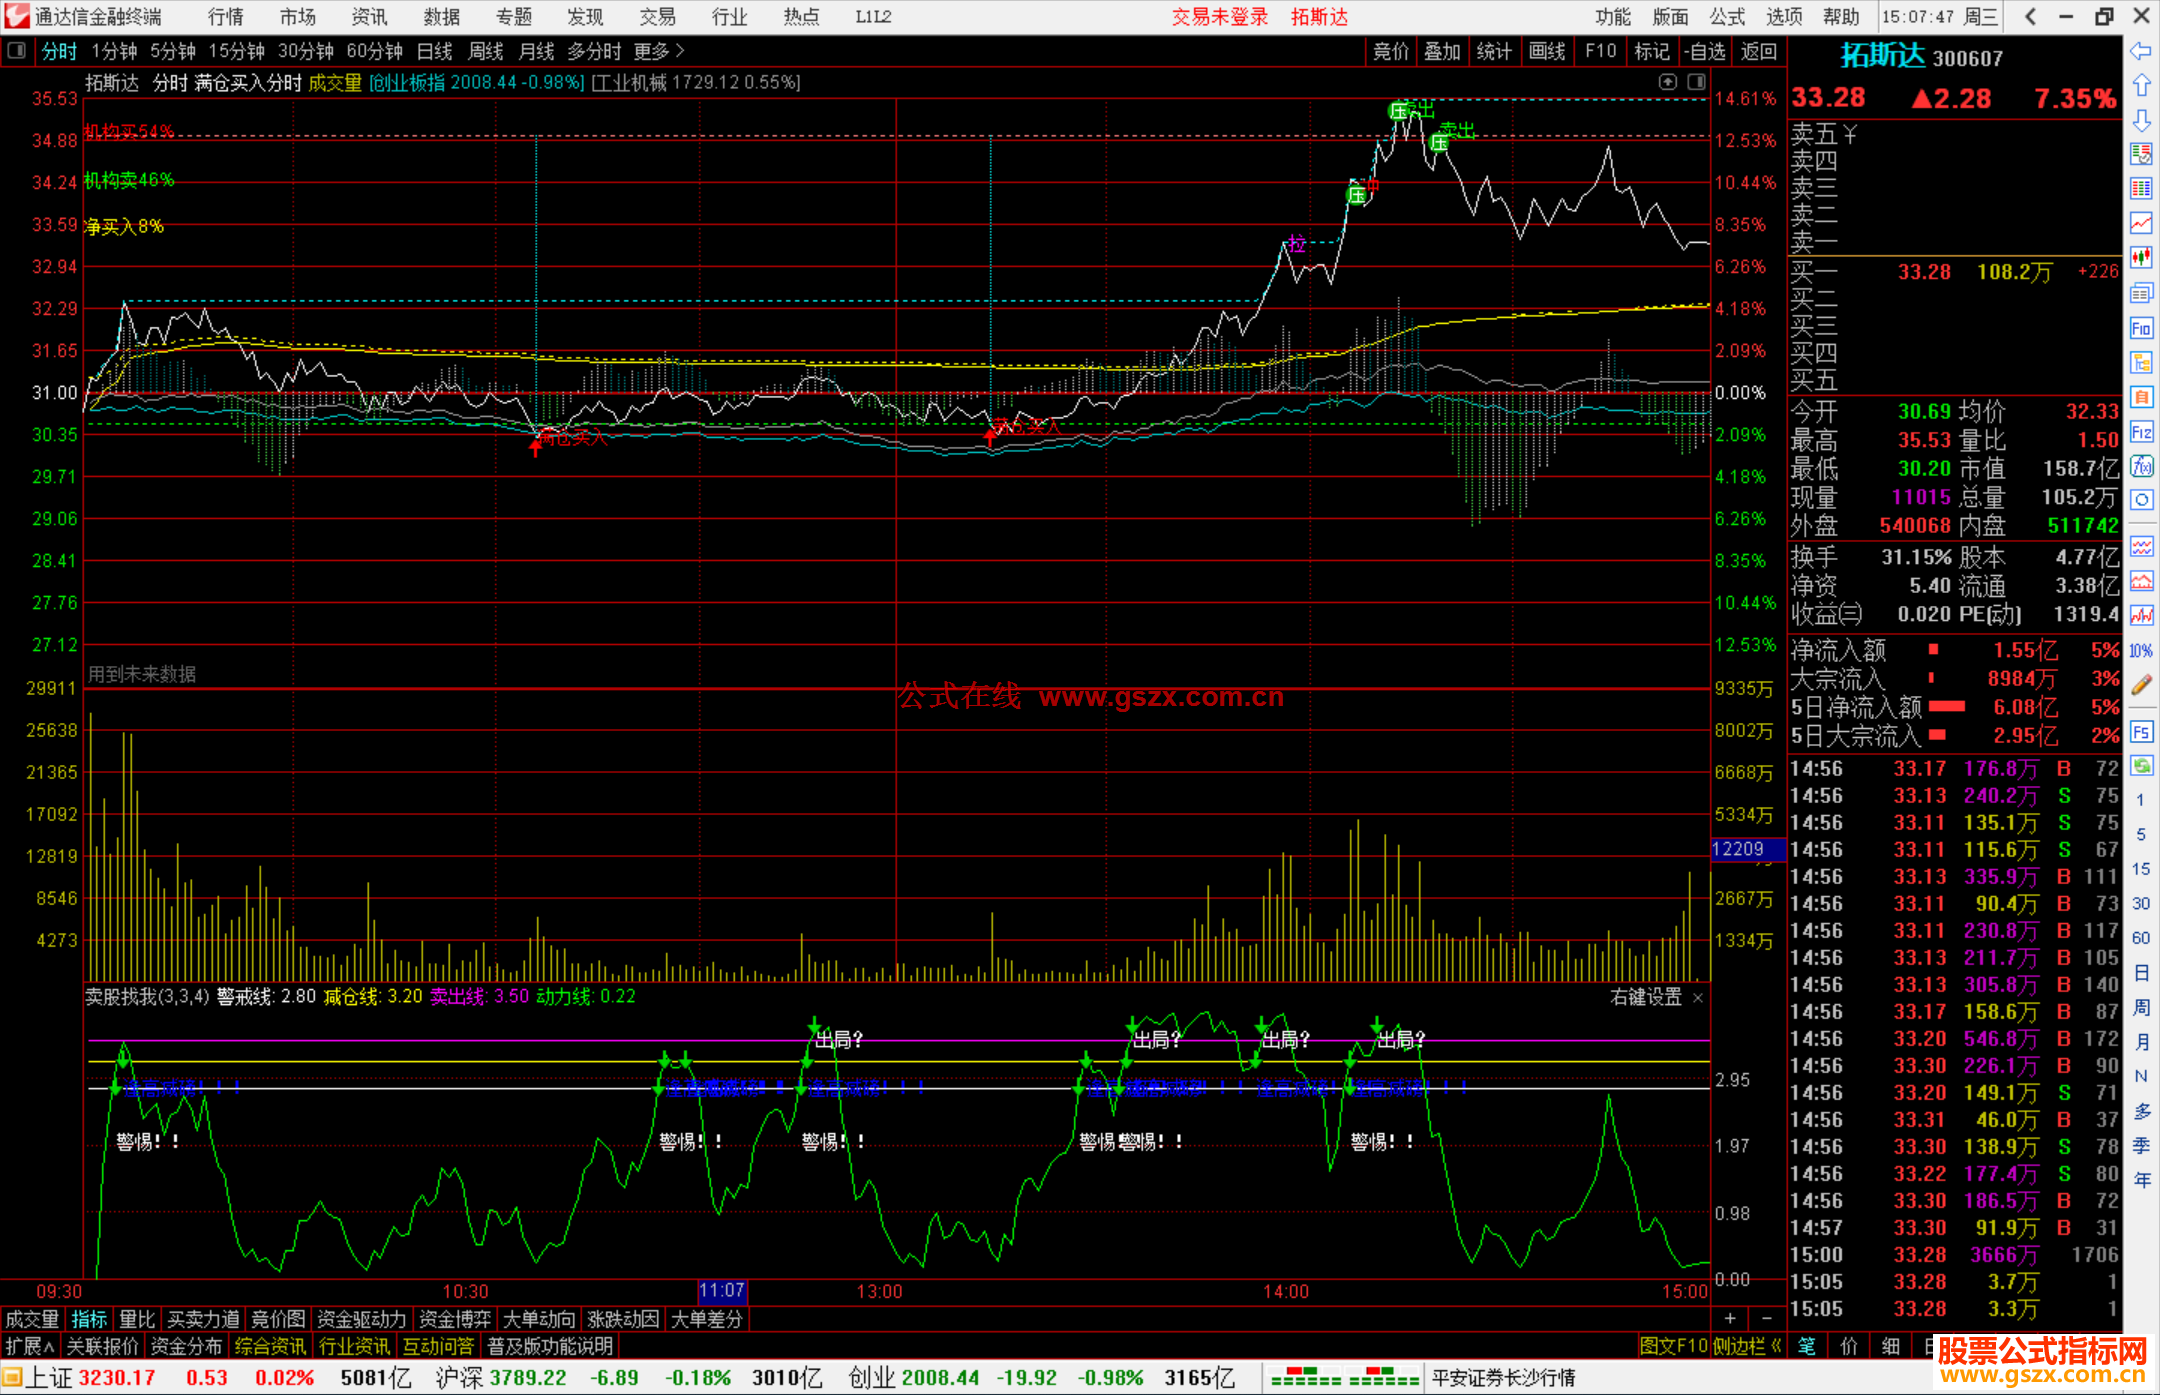Switch to the 周线 weekly chart

pos(486,51)
